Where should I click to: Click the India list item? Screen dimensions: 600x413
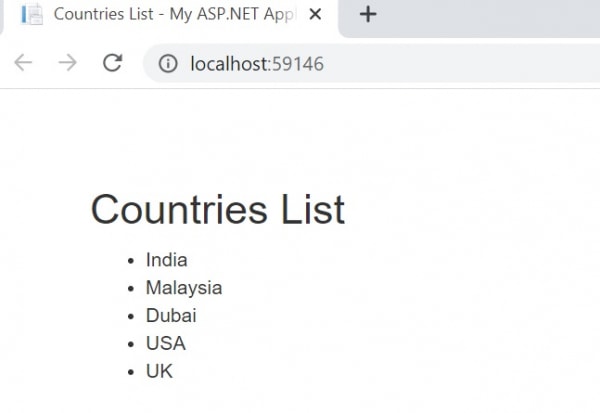click(166, 260)
